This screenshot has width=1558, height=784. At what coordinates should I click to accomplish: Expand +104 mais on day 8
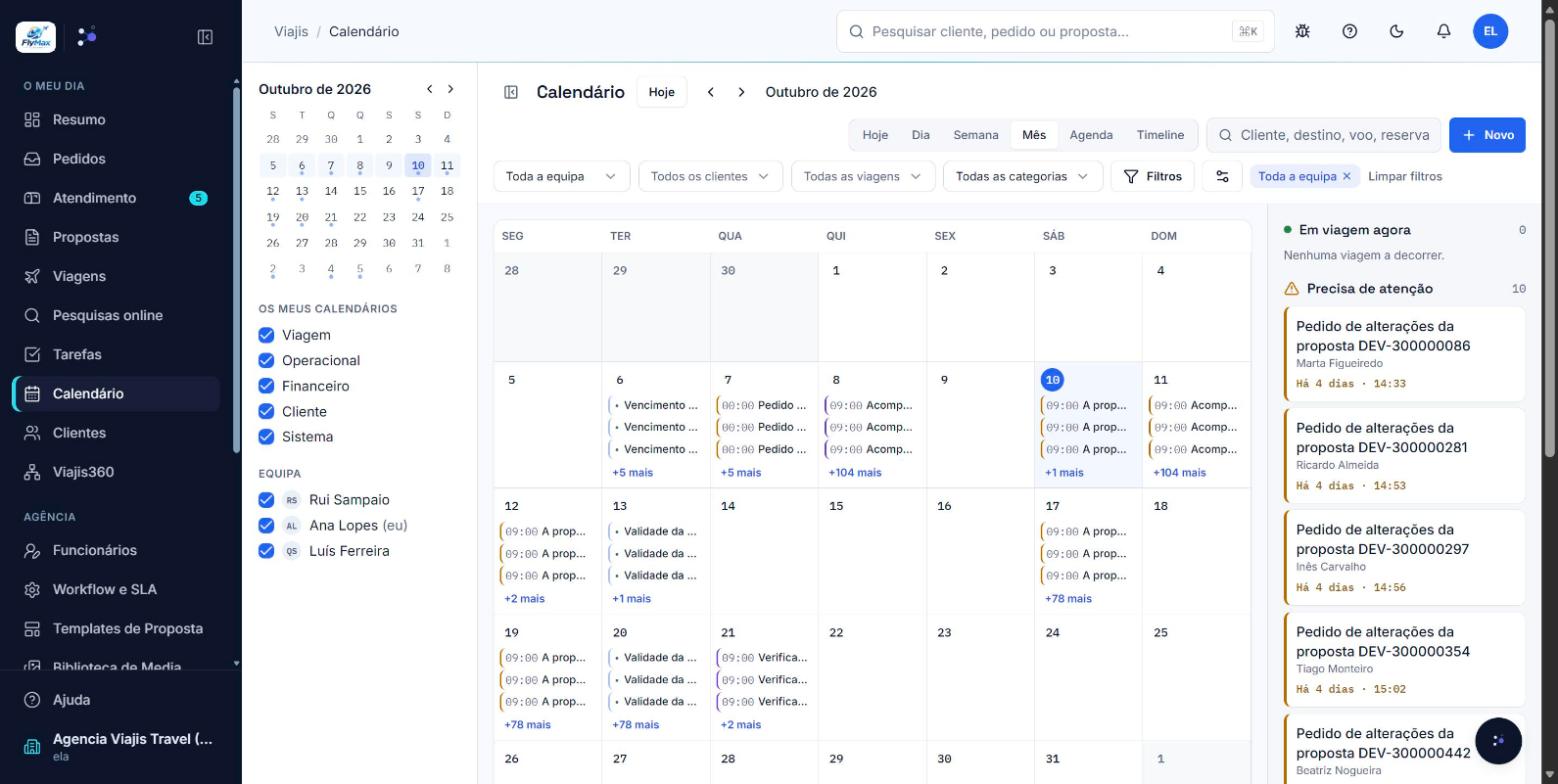(855, 473)
